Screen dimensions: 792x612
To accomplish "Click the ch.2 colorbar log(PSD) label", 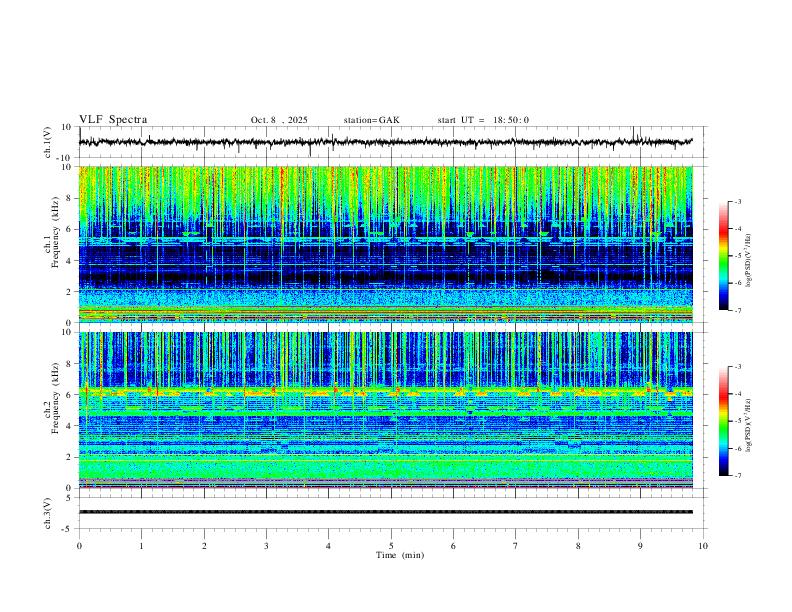I will [749, 425].
